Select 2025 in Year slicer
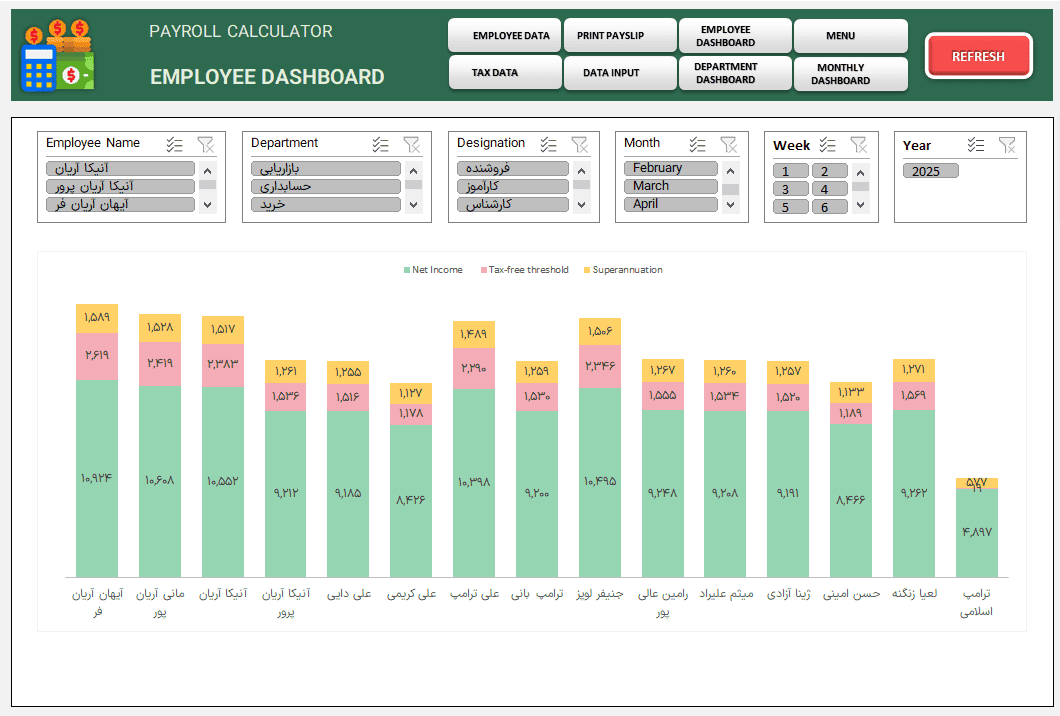This screenshot has width=1060, height=716. click(930, 171)
